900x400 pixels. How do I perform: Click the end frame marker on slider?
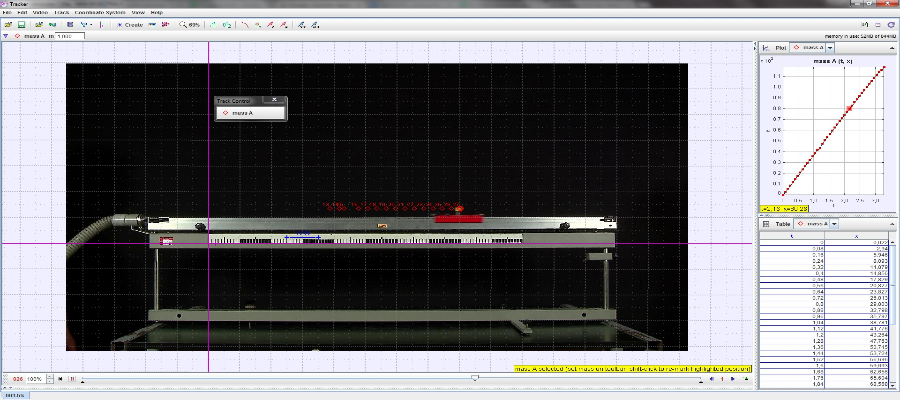[x=701, y=382]
